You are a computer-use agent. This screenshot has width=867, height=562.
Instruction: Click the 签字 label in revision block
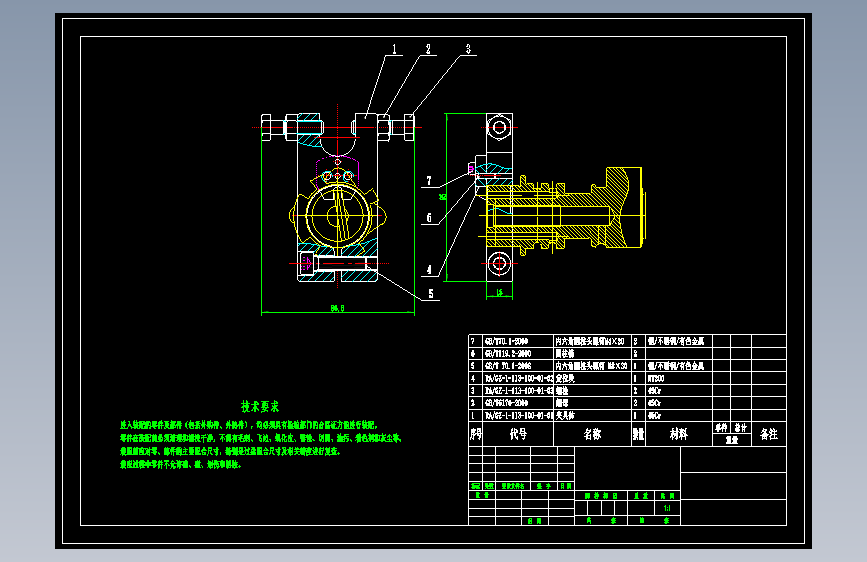click(544, 486)
